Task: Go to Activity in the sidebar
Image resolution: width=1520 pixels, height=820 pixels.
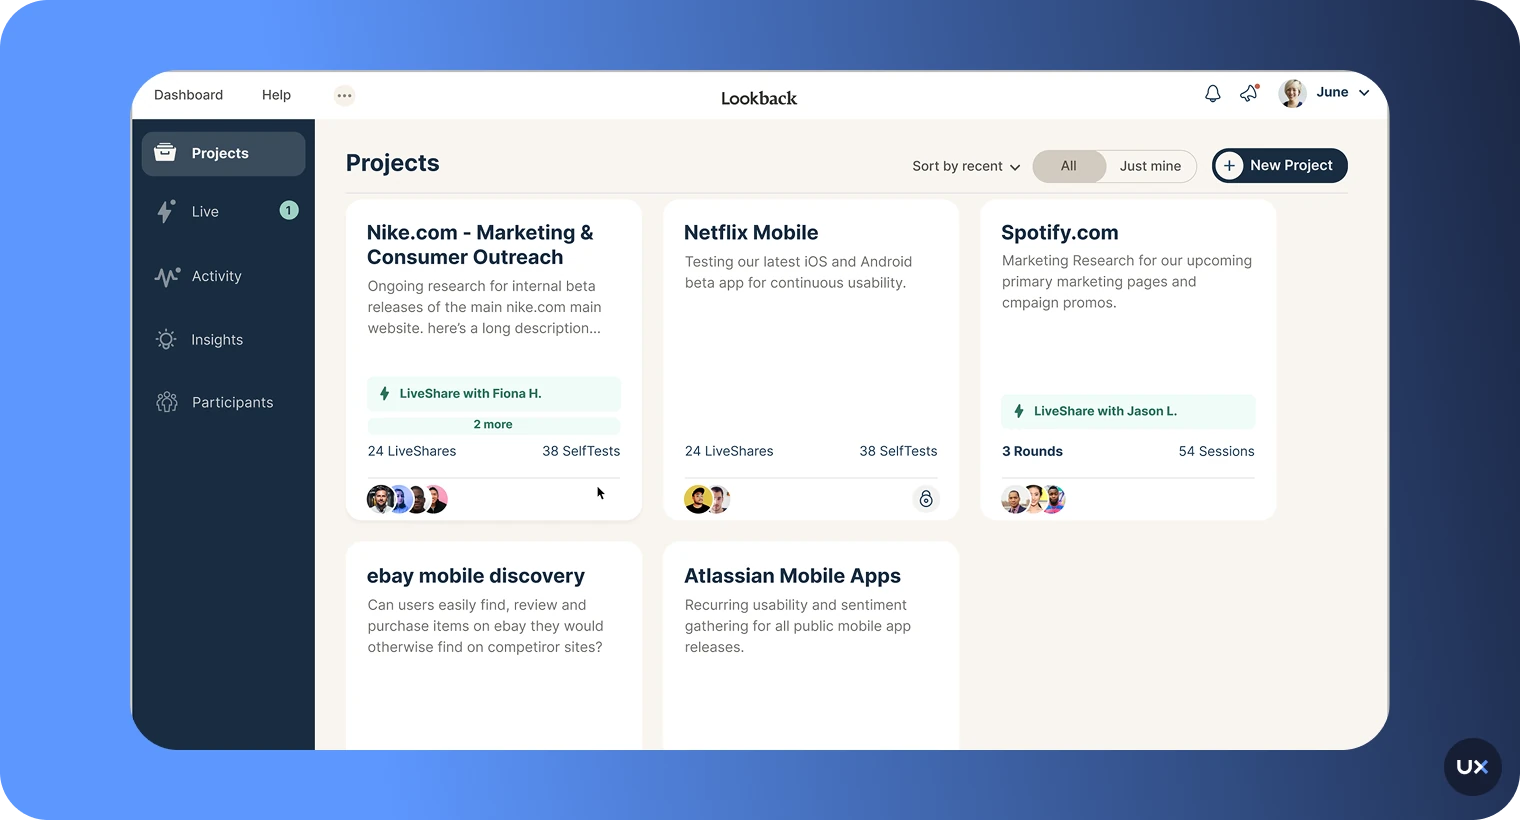Action: (223, 276)
